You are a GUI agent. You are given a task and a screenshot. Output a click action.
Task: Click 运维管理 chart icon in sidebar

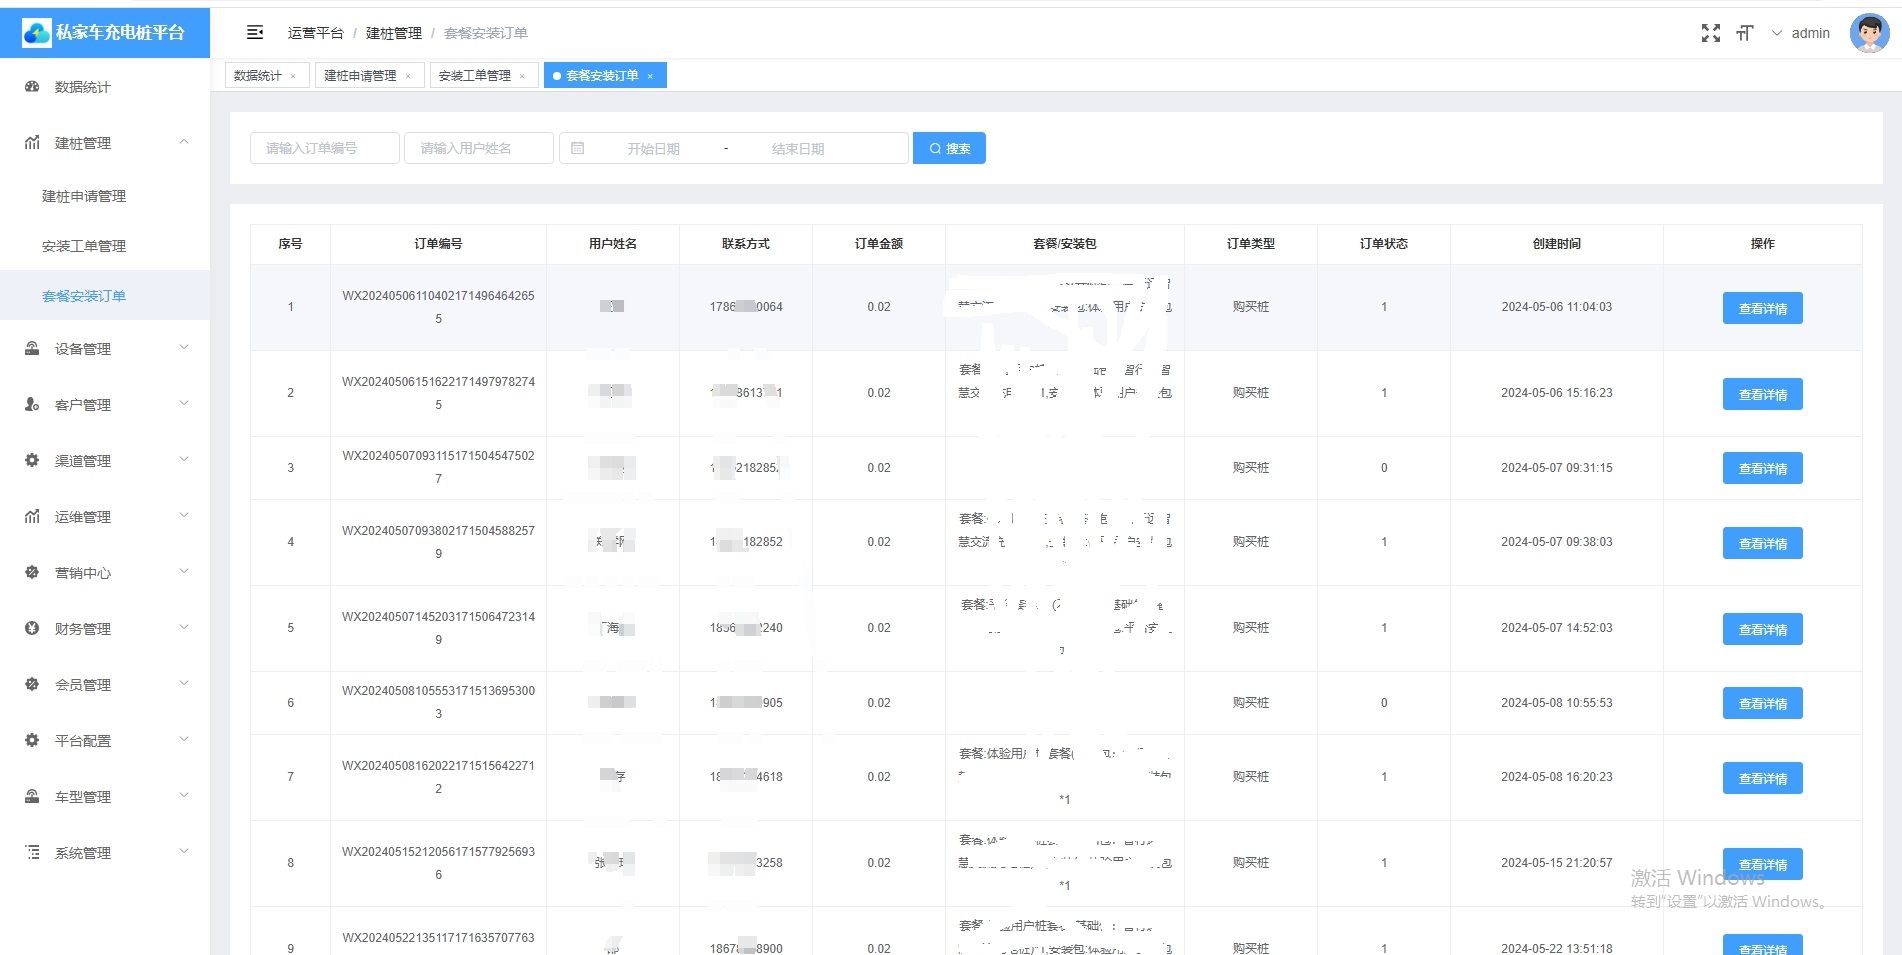[32, 517]
